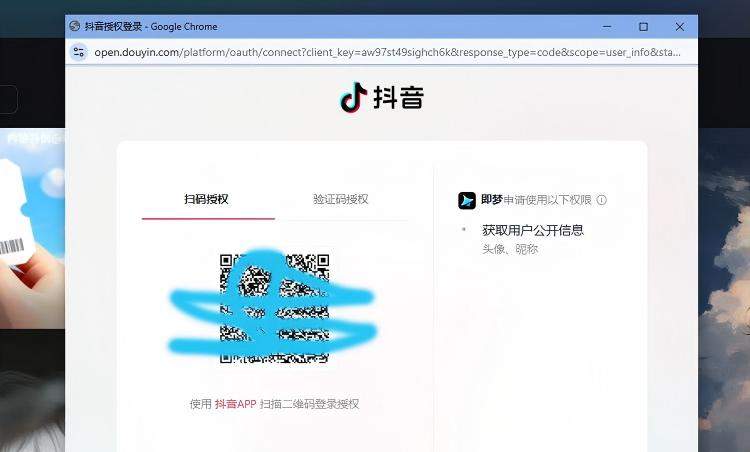Click the site info icon in address bar

(x=78, y=52)
